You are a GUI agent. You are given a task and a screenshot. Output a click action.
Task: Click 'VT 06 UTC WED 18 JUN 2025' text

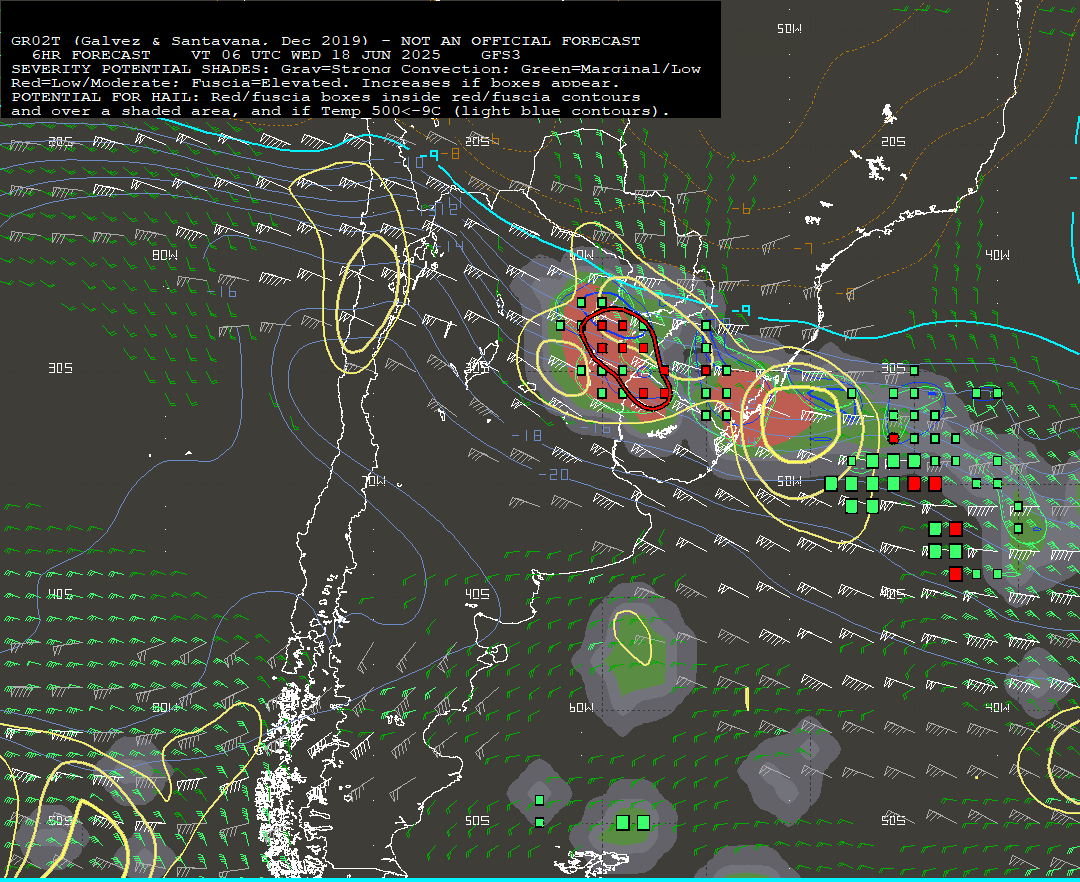click(x=315, y=54)
